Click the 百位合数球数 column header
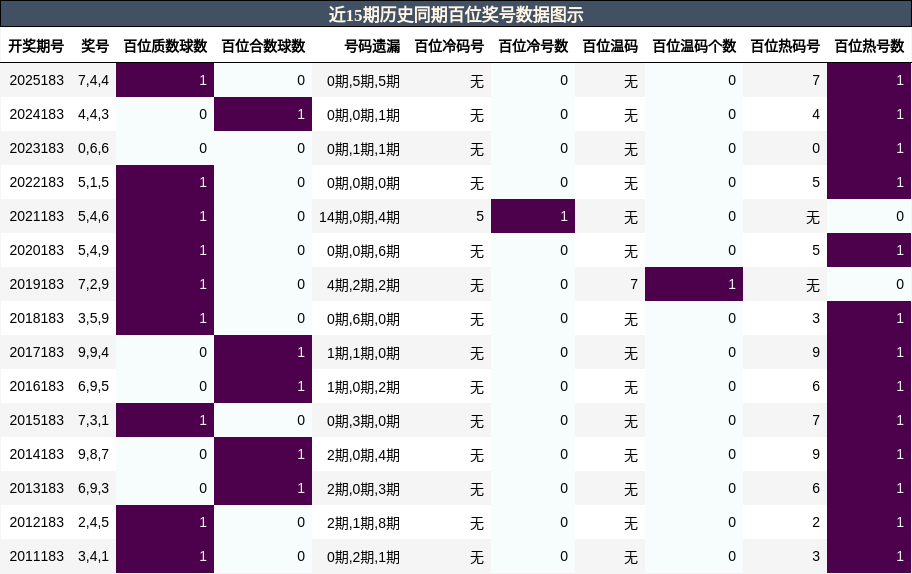The width and height of the screenshot is (912, 574). 263,46
